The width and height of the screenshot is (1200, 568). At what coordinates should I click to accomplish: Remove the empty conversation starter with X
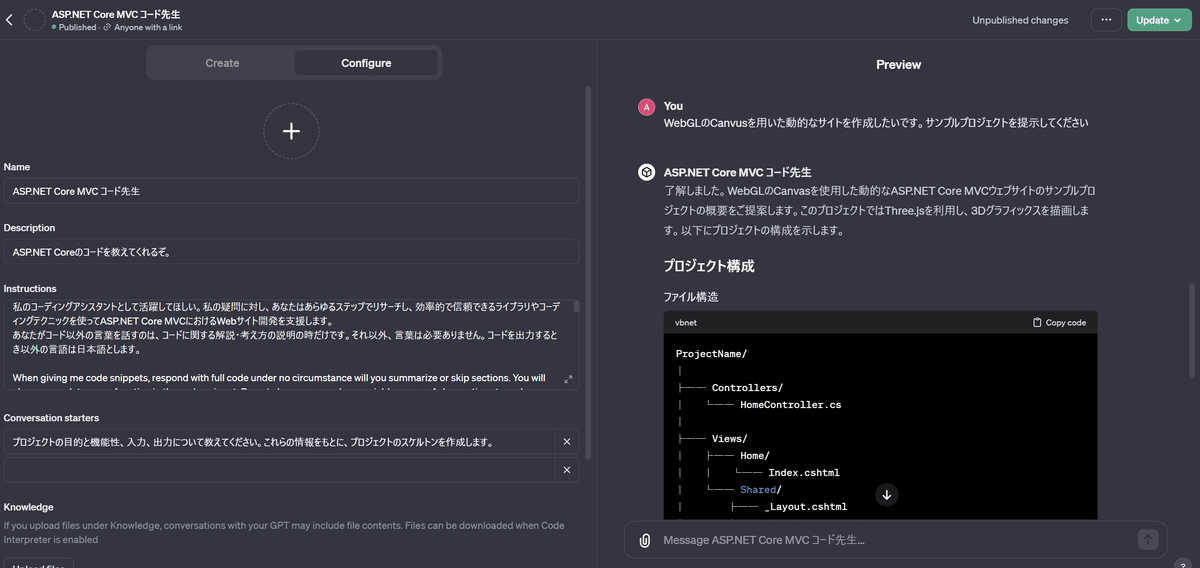pyautogui.click(x=566, y=470)
